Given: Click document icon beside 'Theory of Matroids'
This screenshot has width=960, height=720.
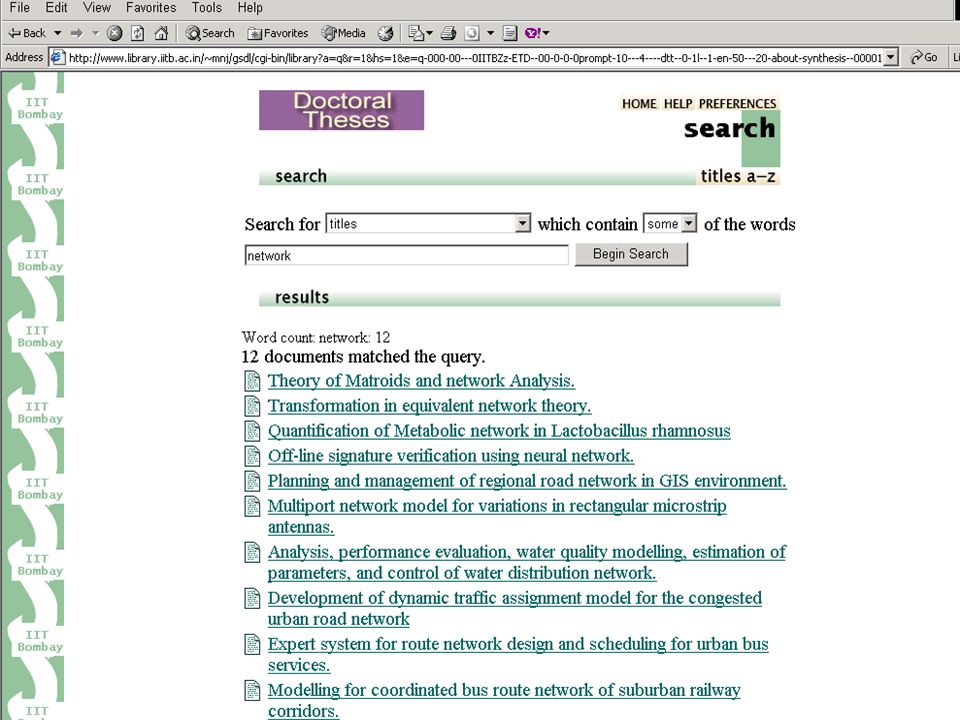Looking at the screenshot, I should (252, 381).
